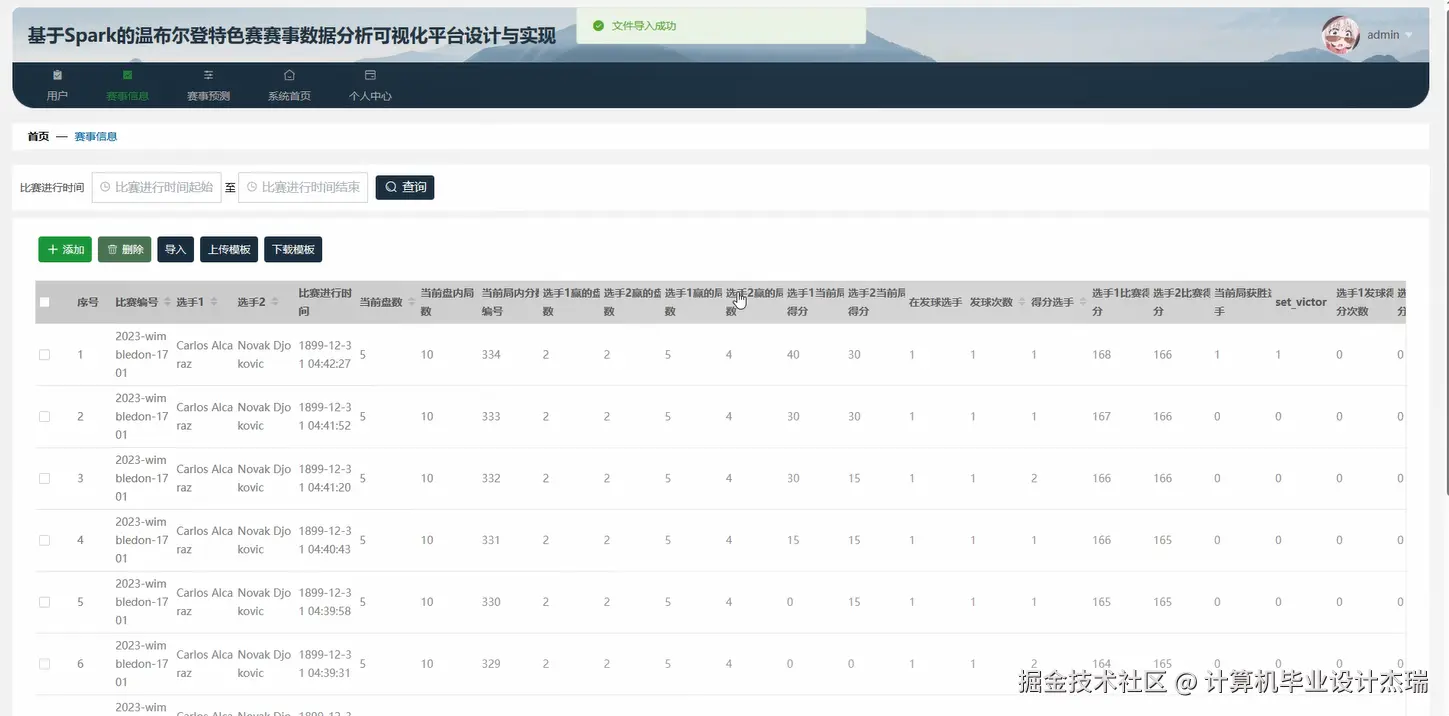Image resolution: width=1449 pixels, height=716 pixels.
Task: Click the 导入 import button
Action: pos(175,249)
